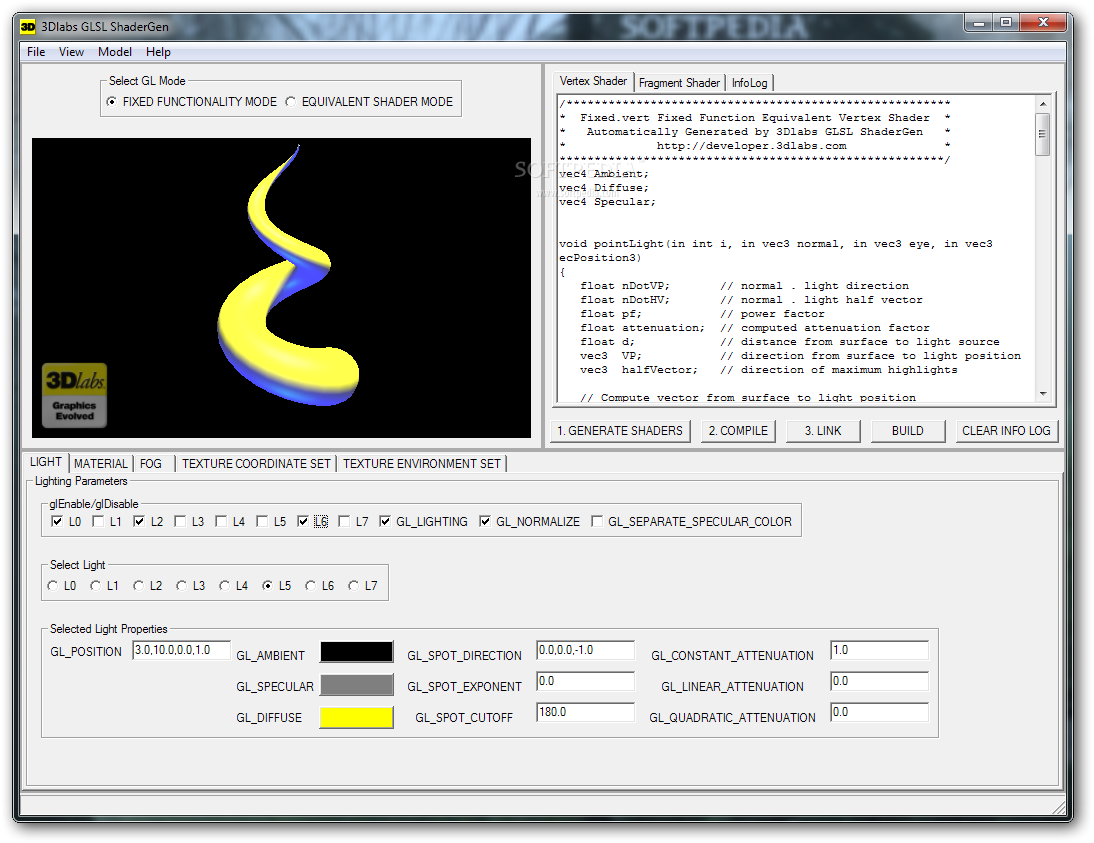Select EQUIVALENT SHADER MODE radio button
Viewport: 1094px width, 843px height.
coord(291,102)
